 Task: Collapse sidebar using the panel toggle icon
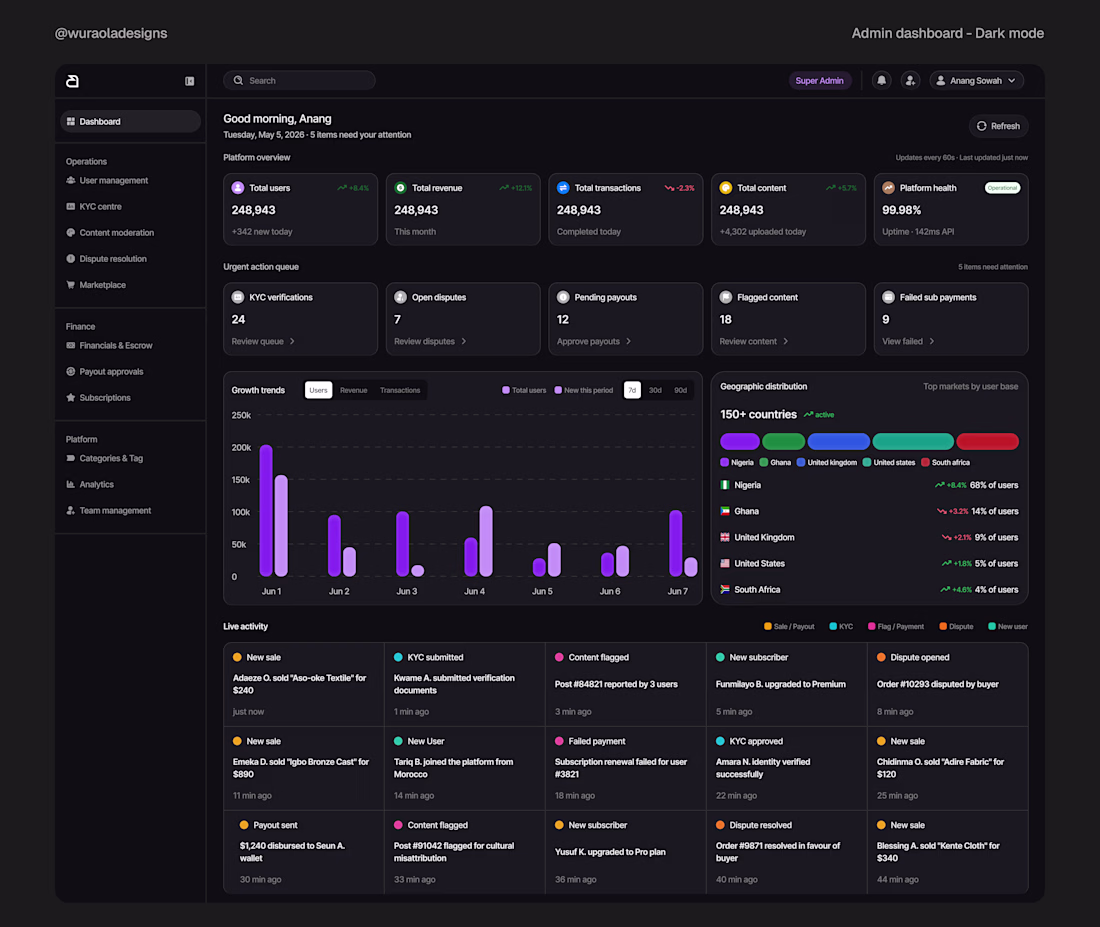(x=189, y=81)
